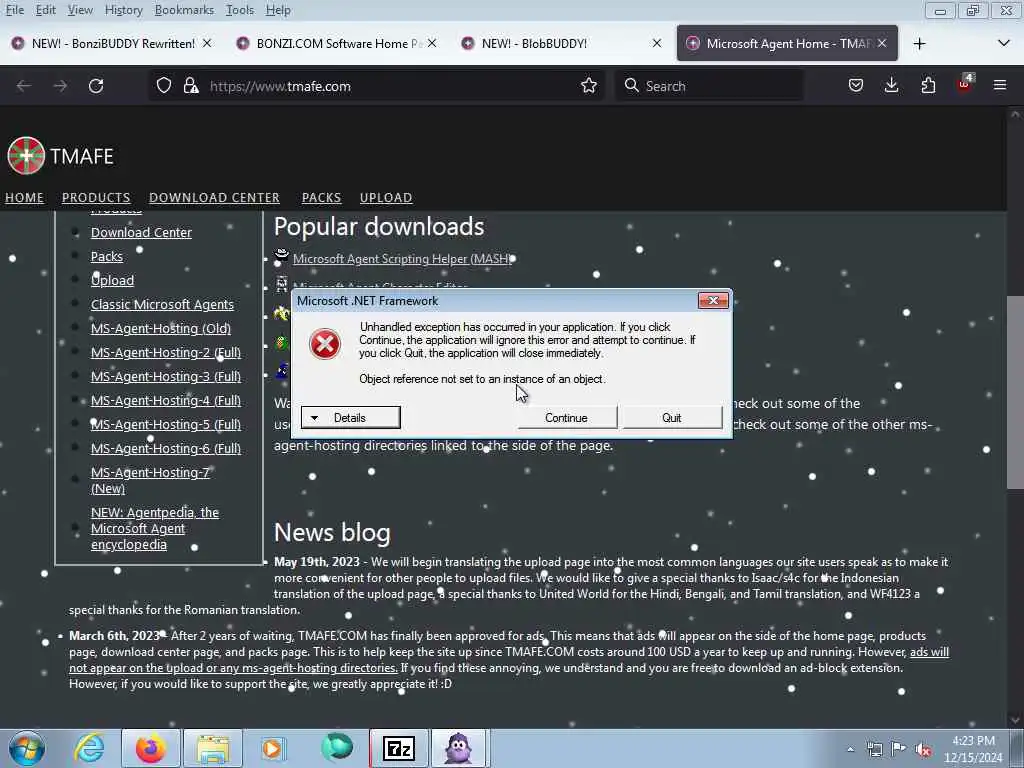
Task: Open the Downloads arrow icon
Action: (891, 86)
